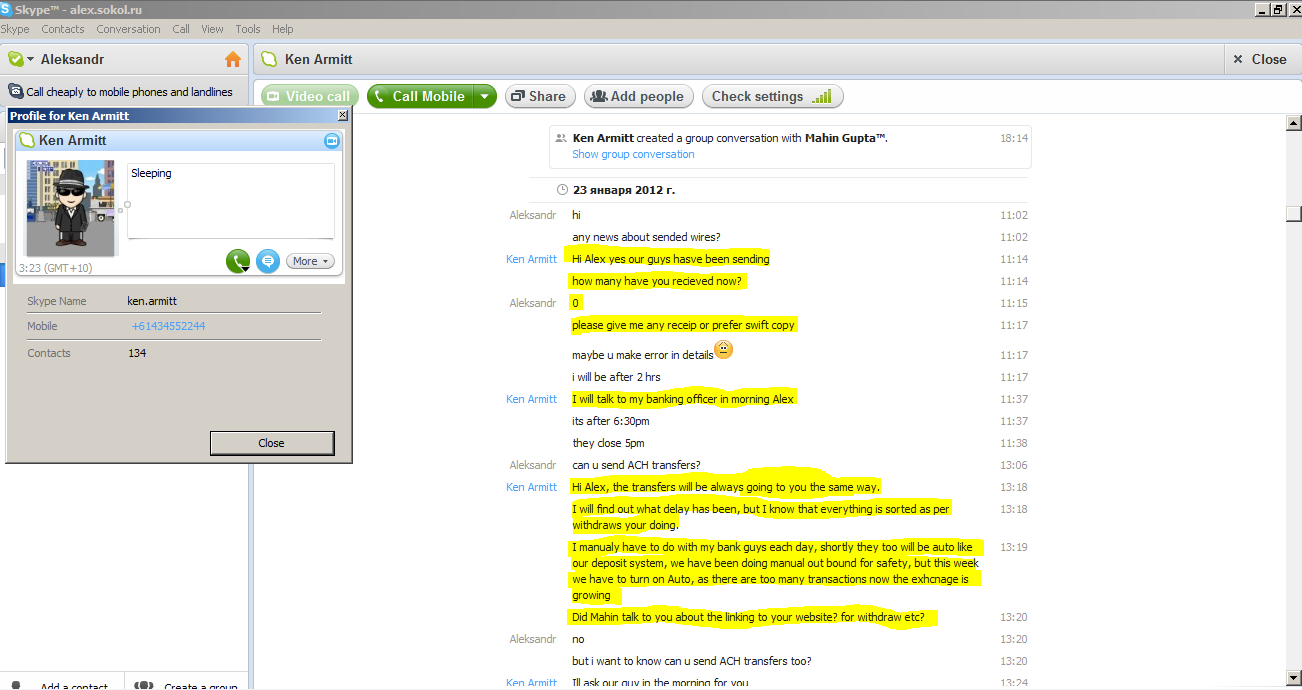The height and width of the screenshot is (690, 1302).
Task: Click the chat scrollbar up arrow
Action: 1293,123
